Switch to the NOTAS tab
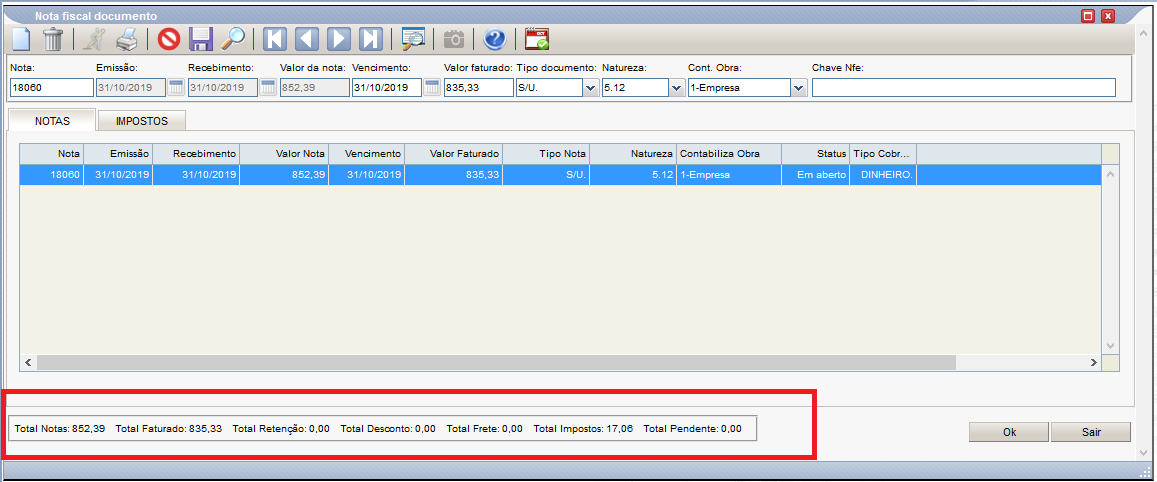 (x=52, y=120)
